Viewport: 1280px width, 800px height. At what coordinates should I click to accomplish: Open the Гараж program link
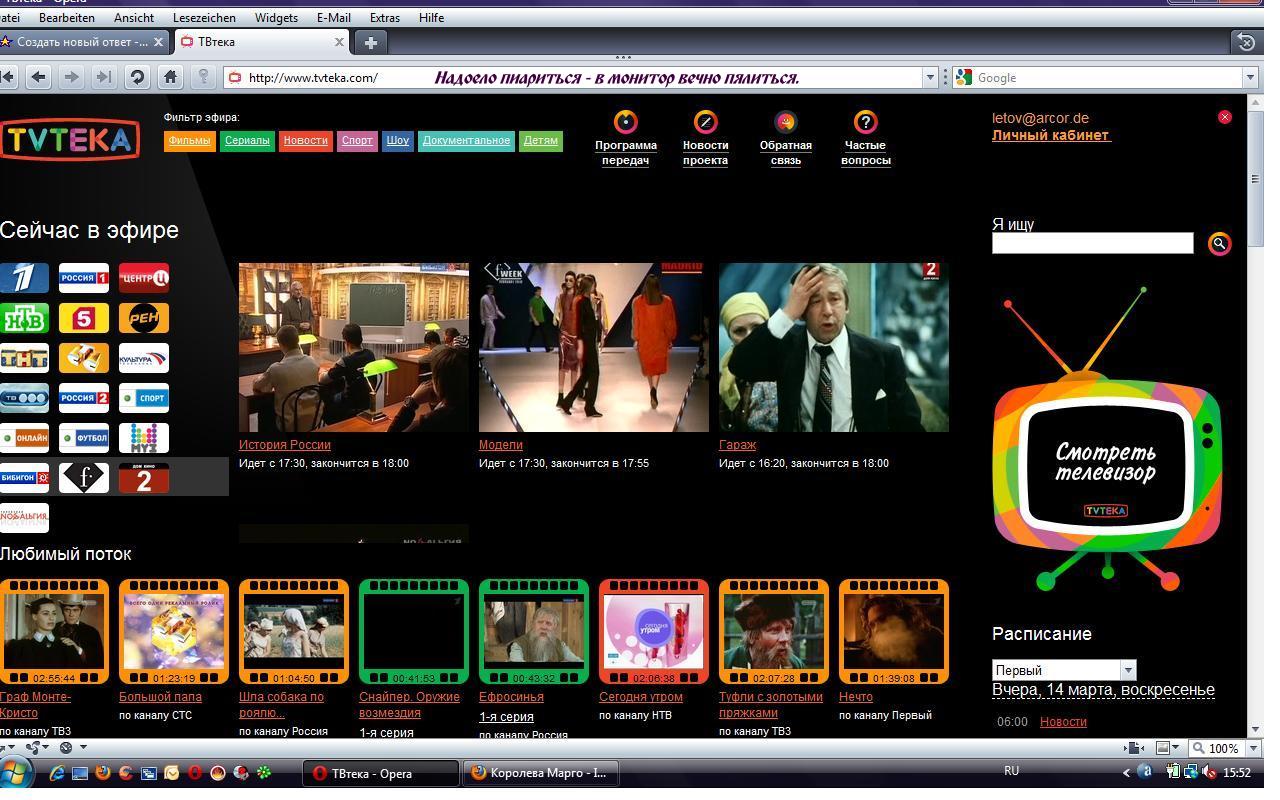[737, 445]
